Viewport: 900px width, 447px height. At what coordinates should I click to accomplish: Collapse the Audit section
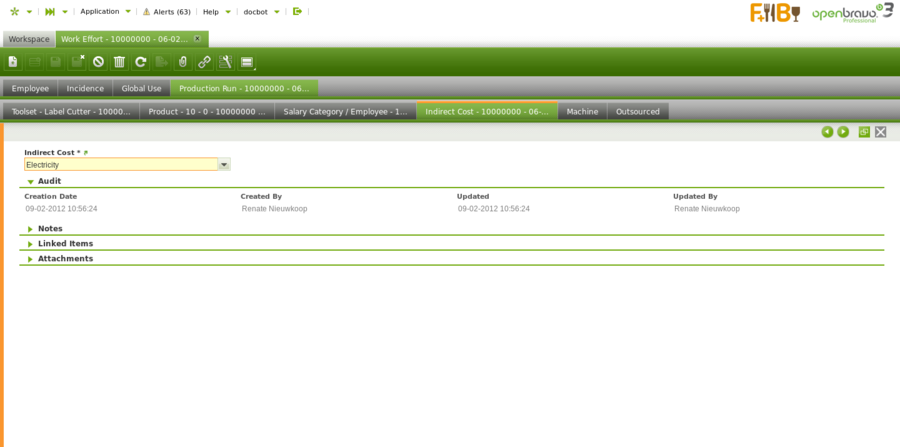click(31, 181)
